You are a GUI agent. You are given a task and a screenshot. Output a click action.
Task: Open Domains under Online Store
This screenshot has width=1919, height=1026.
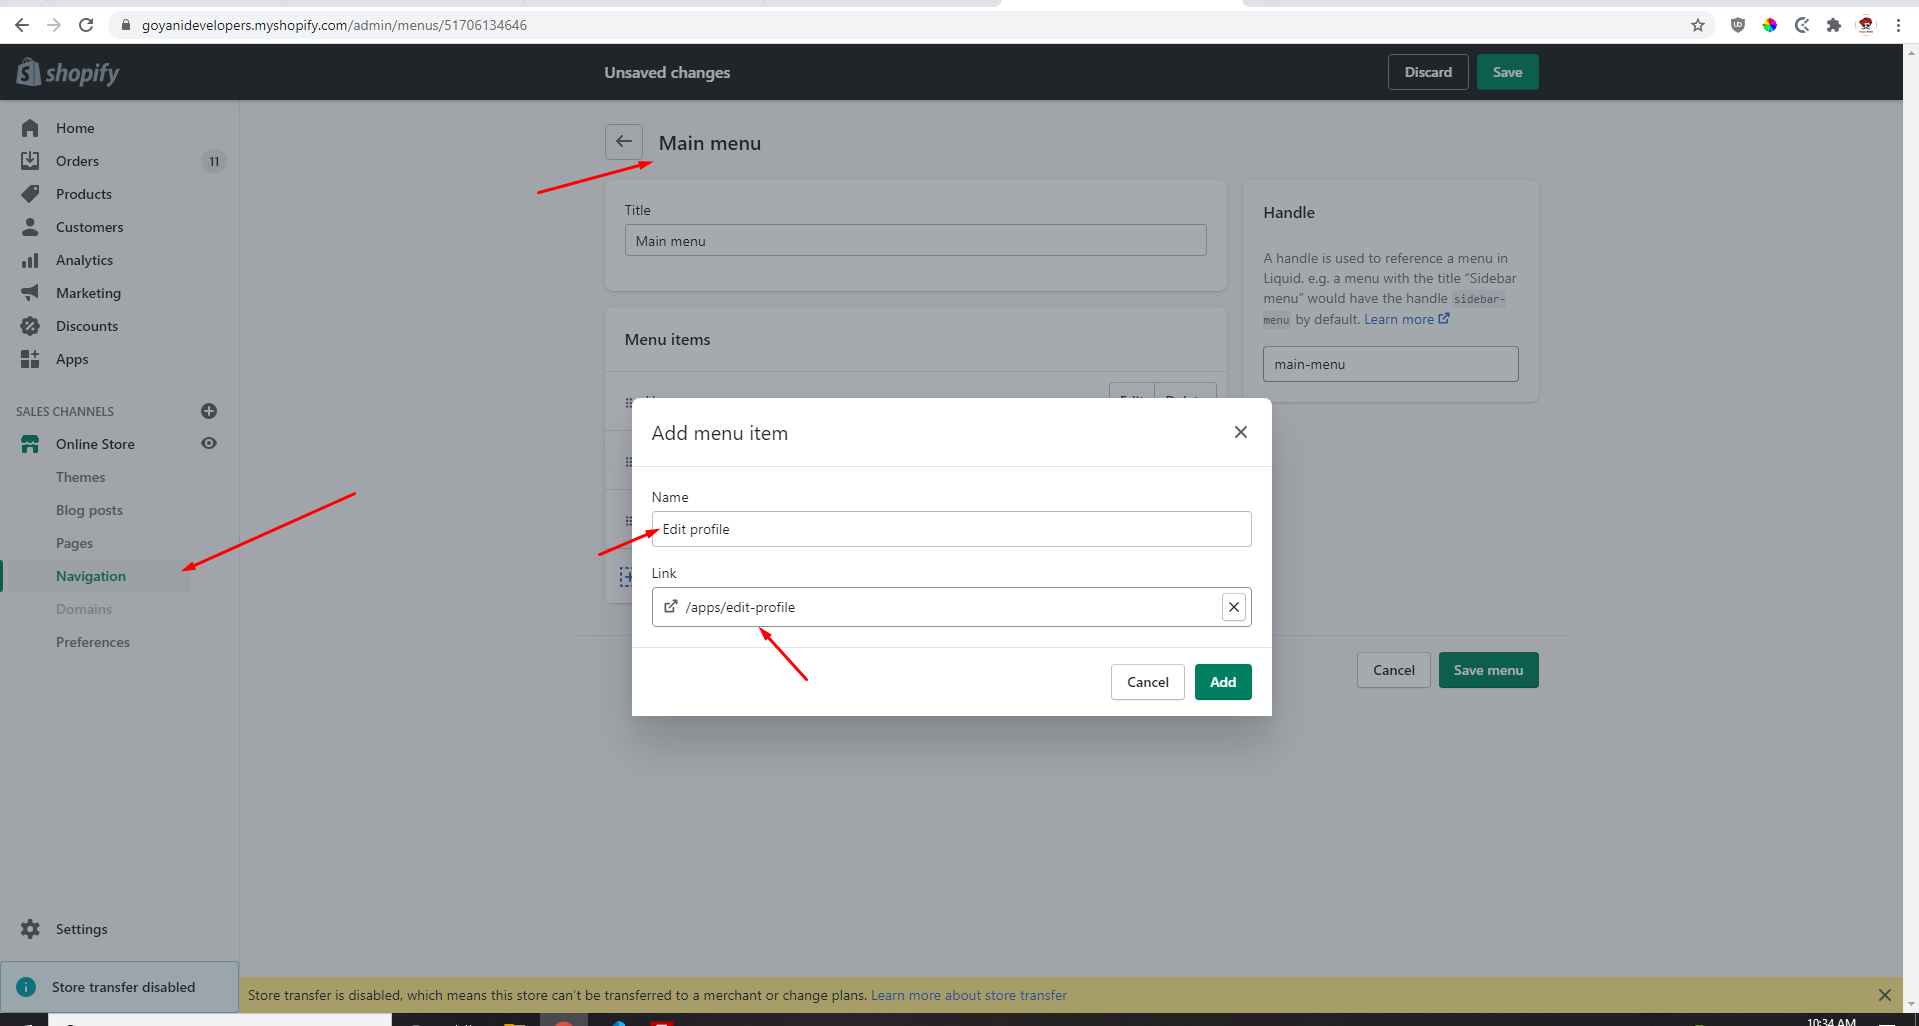click(84, 609)
